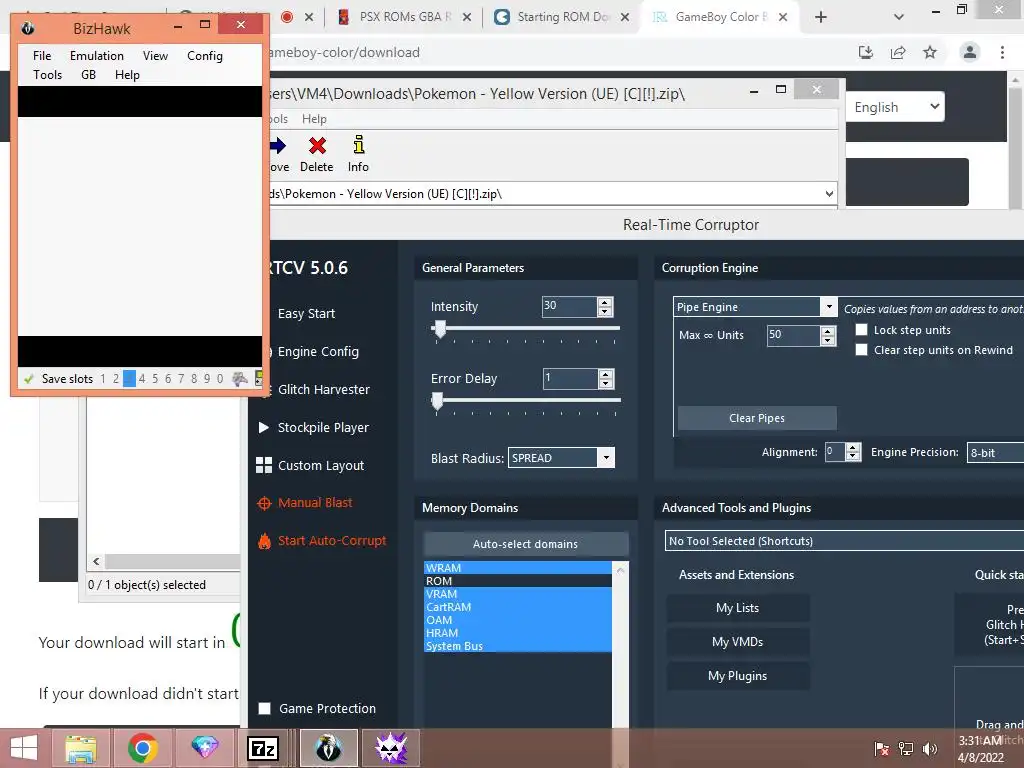Select ROM in Memory Domains list
This screenshot has height=768, width=1024.
pos(518,581)
